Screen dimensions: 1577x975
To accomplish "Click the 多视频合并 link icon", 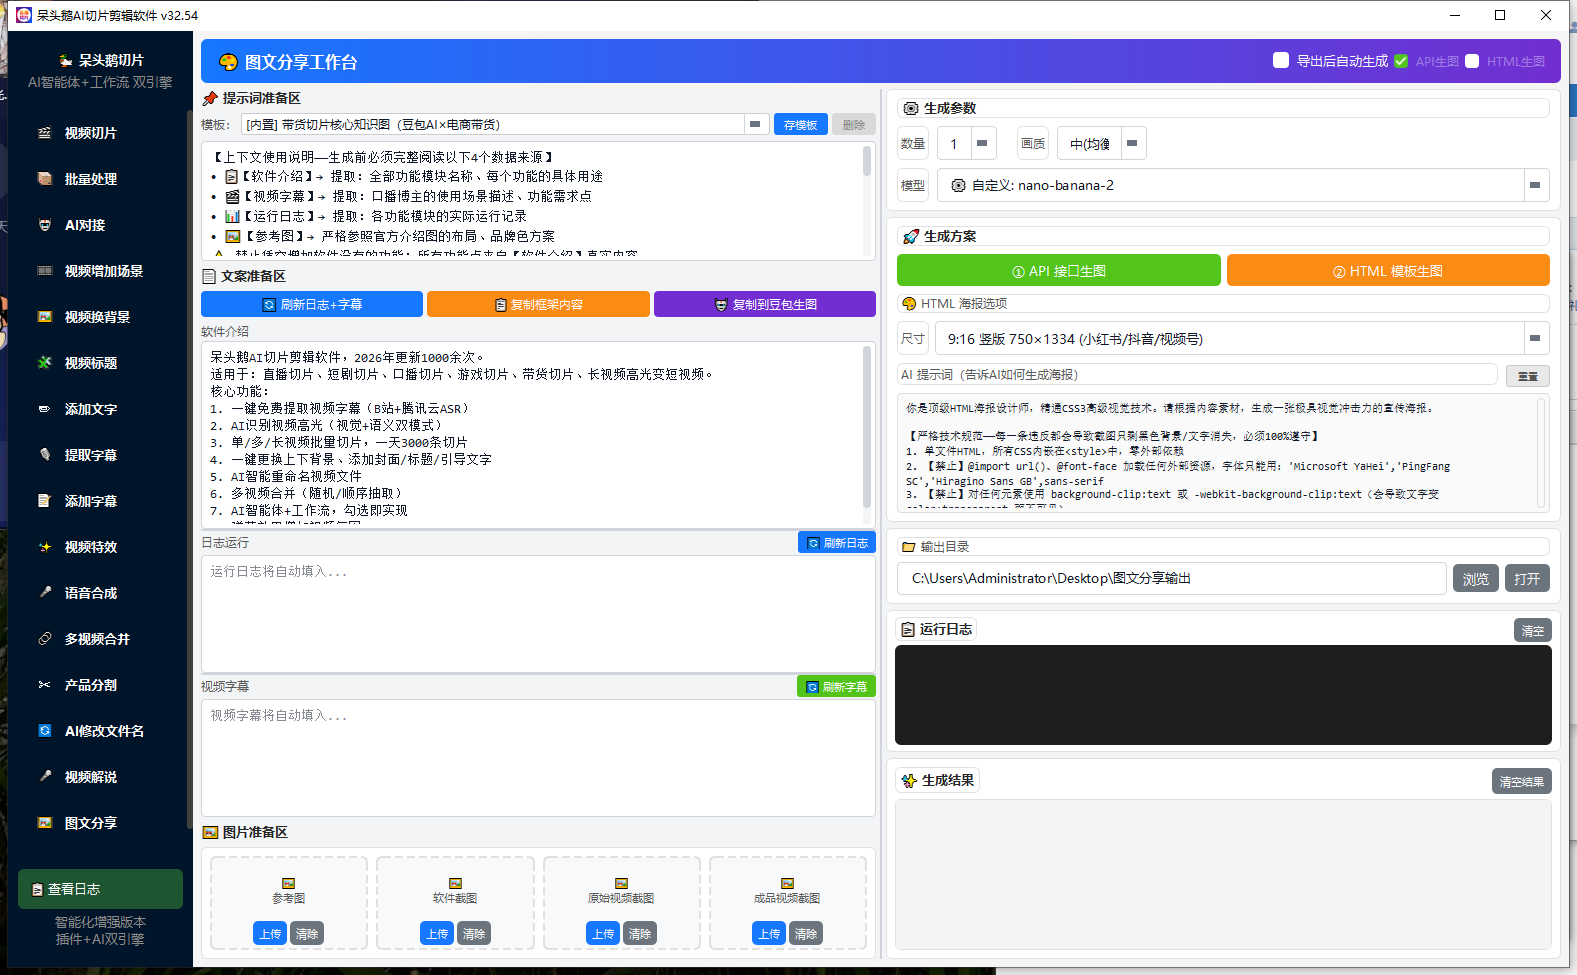I will (x=44, y=639).
